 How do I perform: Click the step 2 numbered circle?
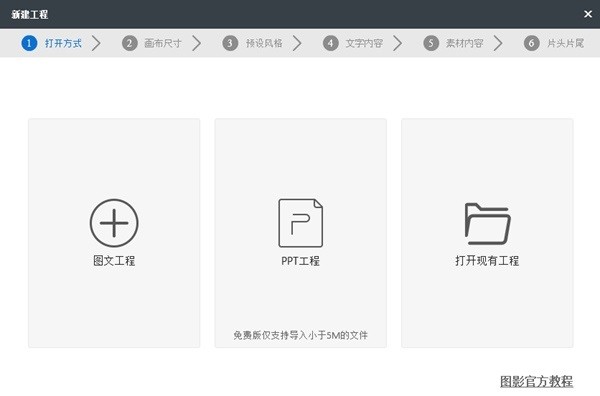point(129,43)
